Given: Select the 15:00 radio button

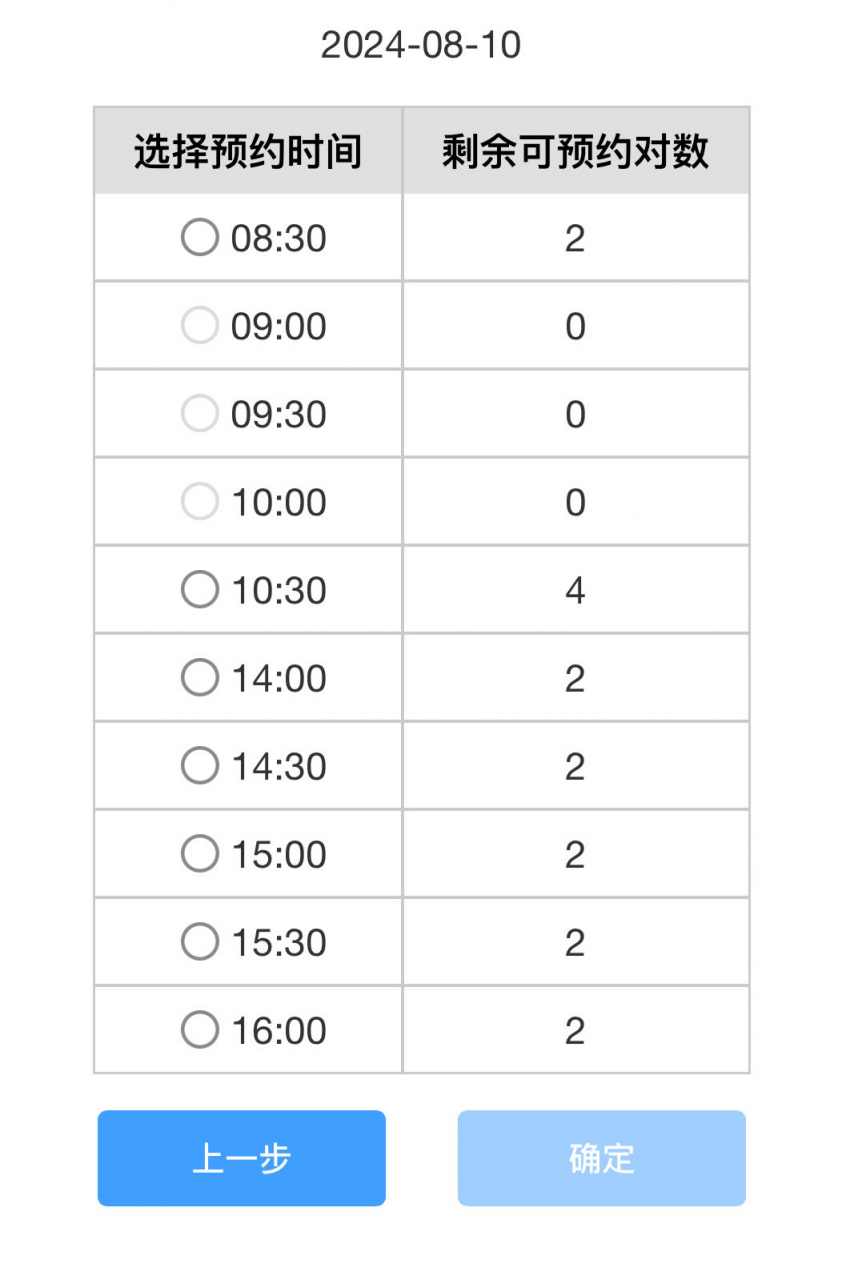Looking at the screenshot, I should (x=200, y=854).
